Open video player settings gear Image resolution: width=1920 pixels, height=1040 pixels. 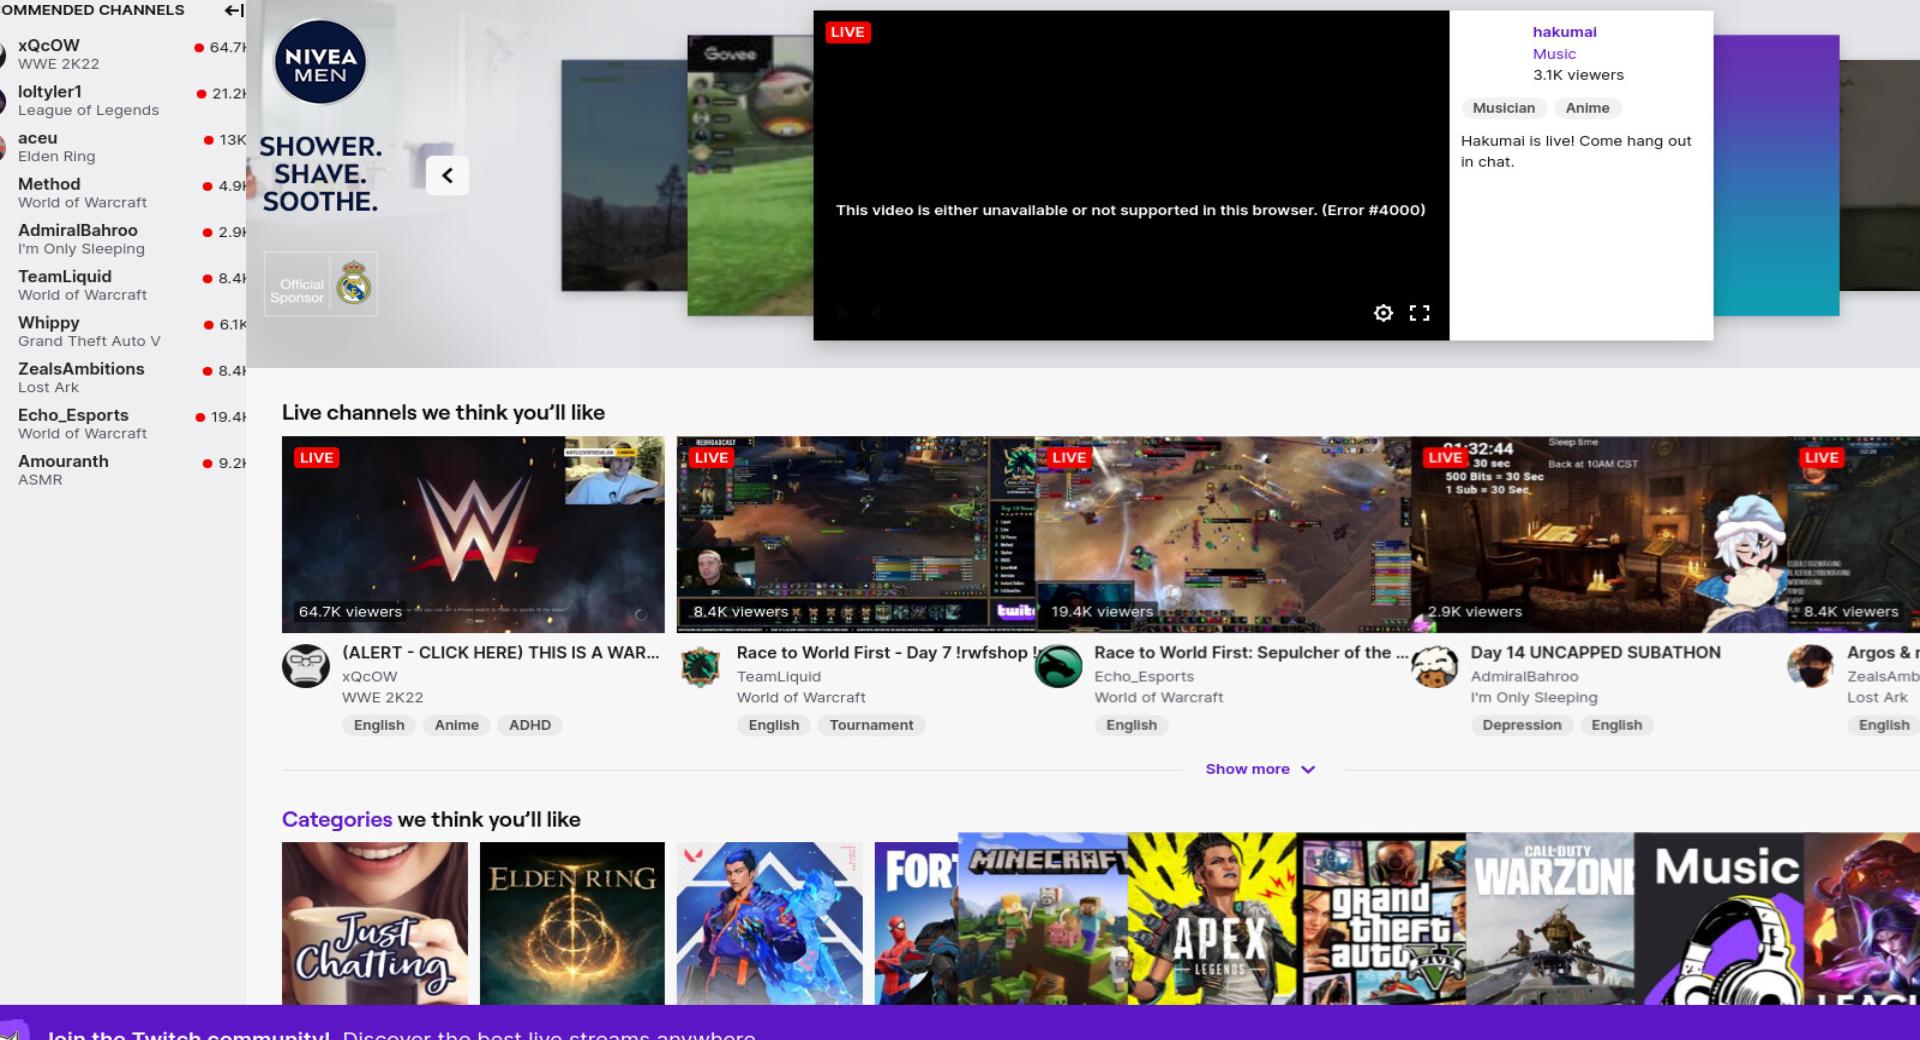point(1383,313)
